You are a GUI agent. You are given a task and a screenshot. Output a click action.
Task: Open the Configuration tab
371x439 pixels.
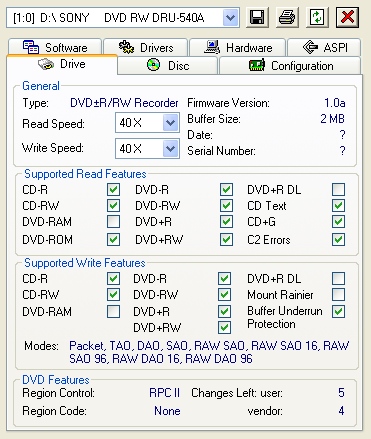click(x=290, y=65)
